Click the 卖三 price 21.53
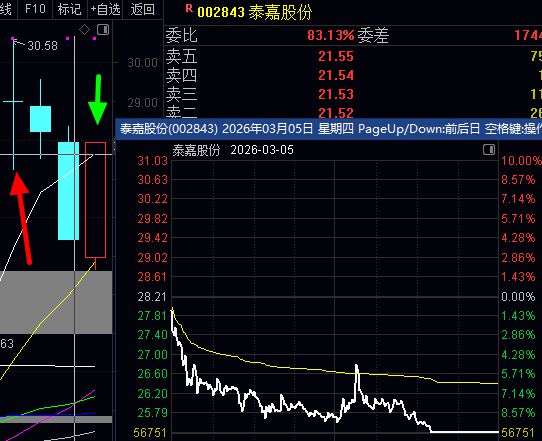542x441 pixels. tap(336, 94)
